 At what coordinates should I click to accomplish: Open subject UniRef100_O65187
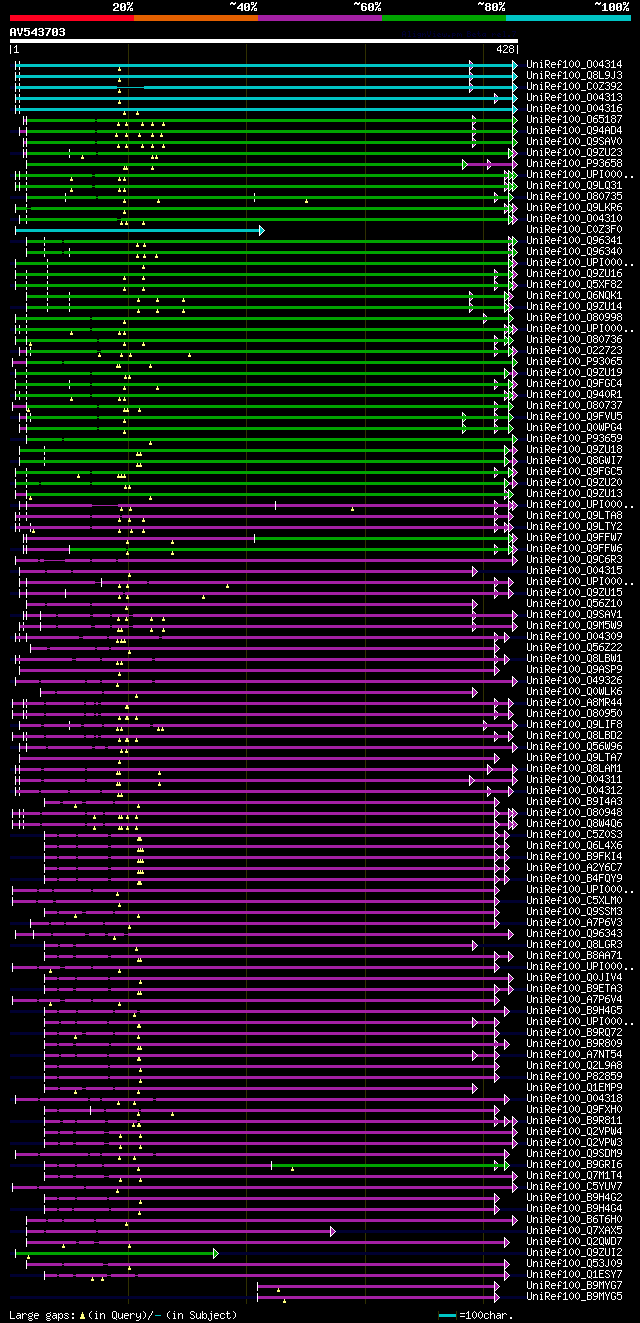575,120
